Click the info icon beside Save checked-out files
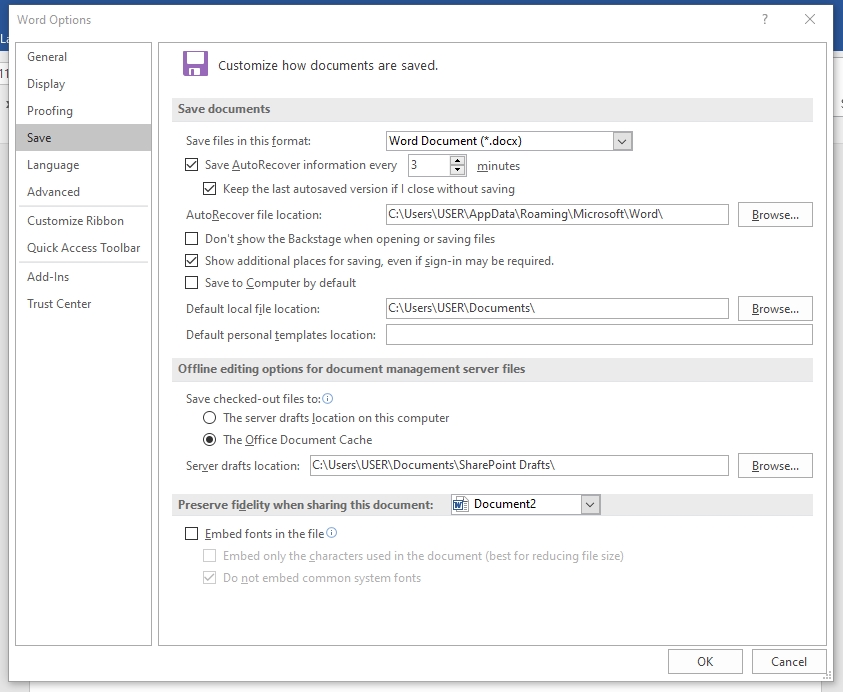The width and height of the screenshot is (843, 692). pos(328,398)
